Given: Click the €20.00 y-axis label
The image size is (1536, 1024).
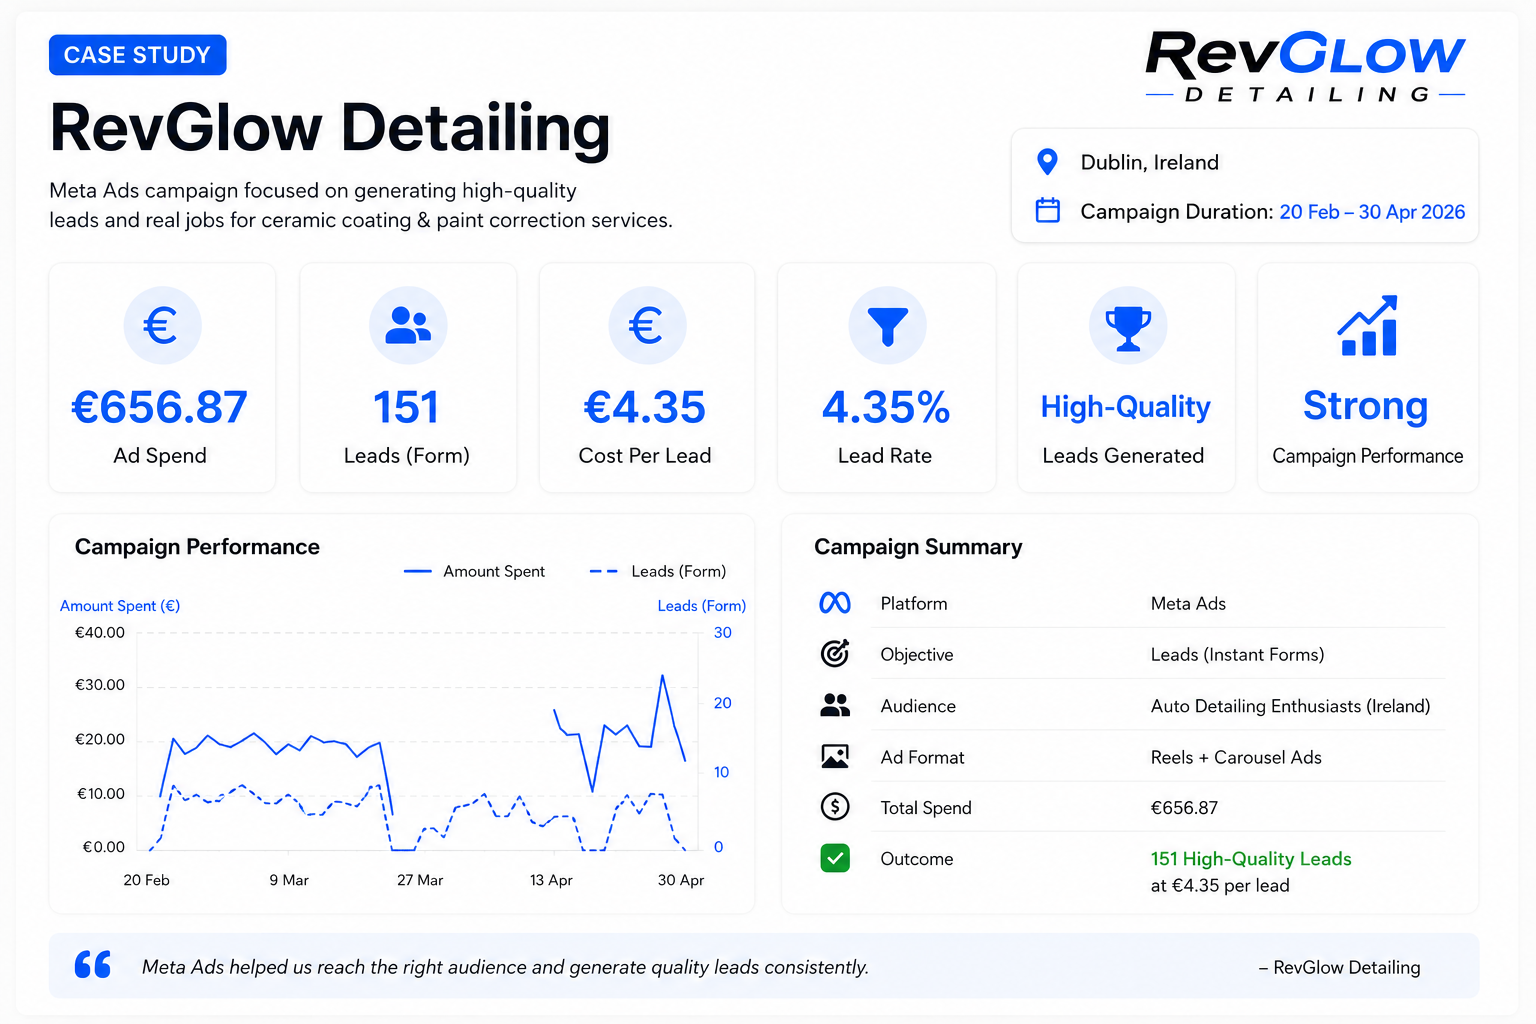Looking at the screenshot, I should (100, 740).
